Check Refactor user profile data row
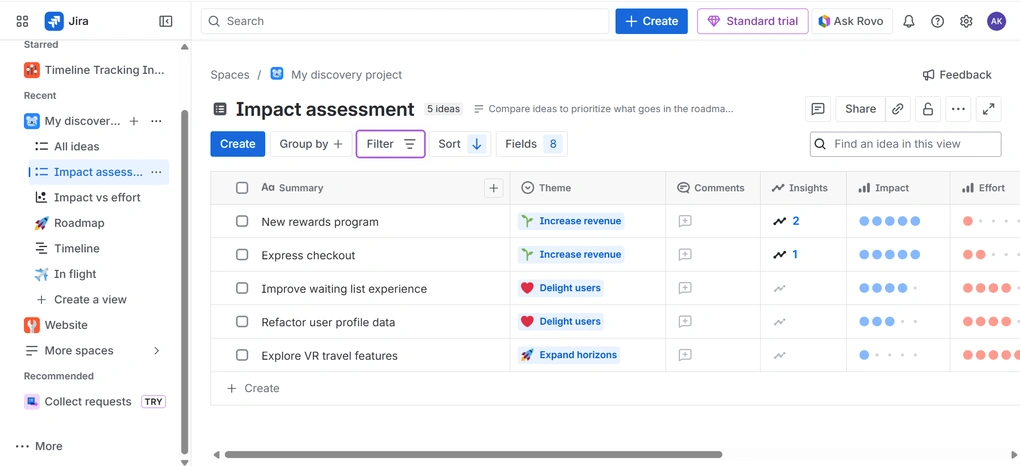 (x=242, y=322)
